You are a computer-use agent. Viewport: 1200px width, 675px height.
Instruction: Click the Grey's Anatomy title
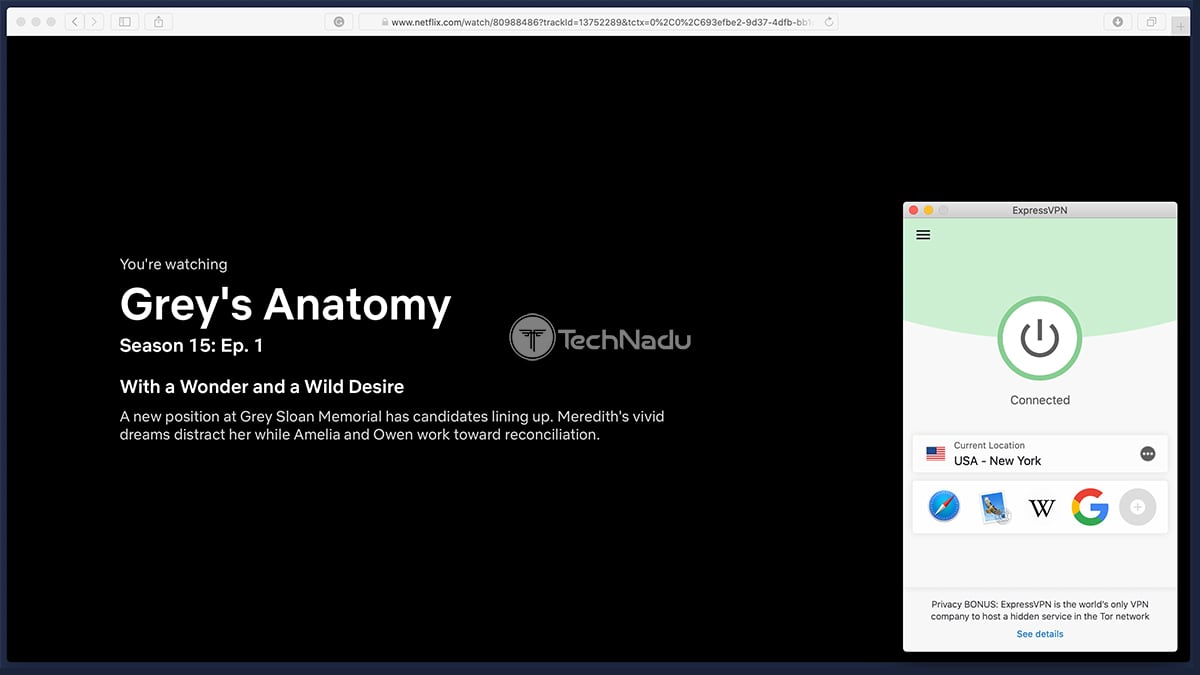click(285, 305)
